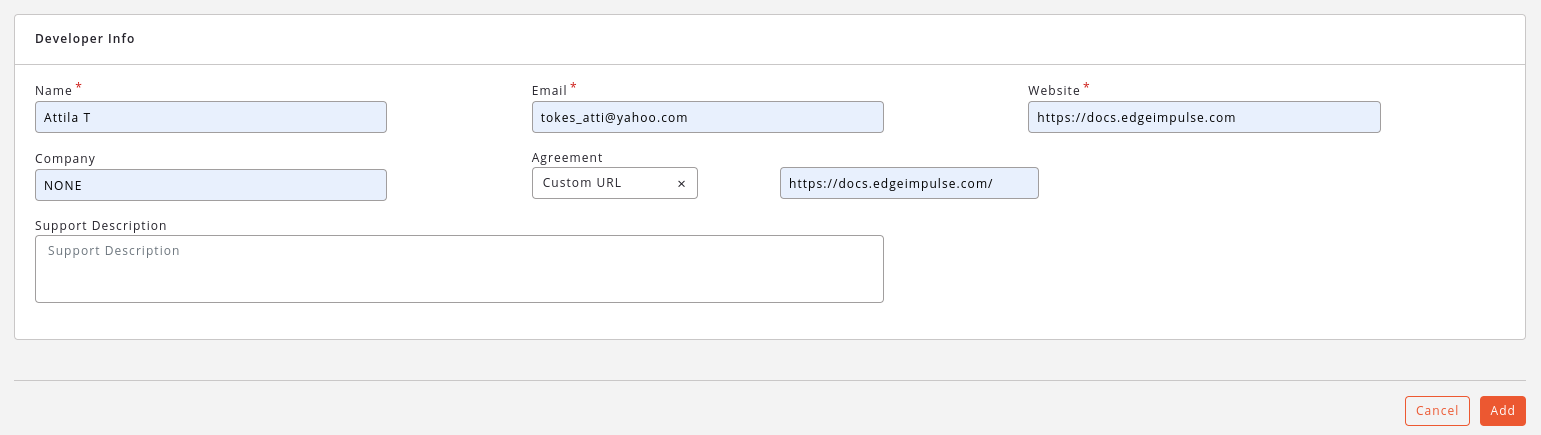Image resolution: width=1541 pixels, height=435 pixels.
Task: Clear the Custom URL agreement selection
Action: click(681, 184)
